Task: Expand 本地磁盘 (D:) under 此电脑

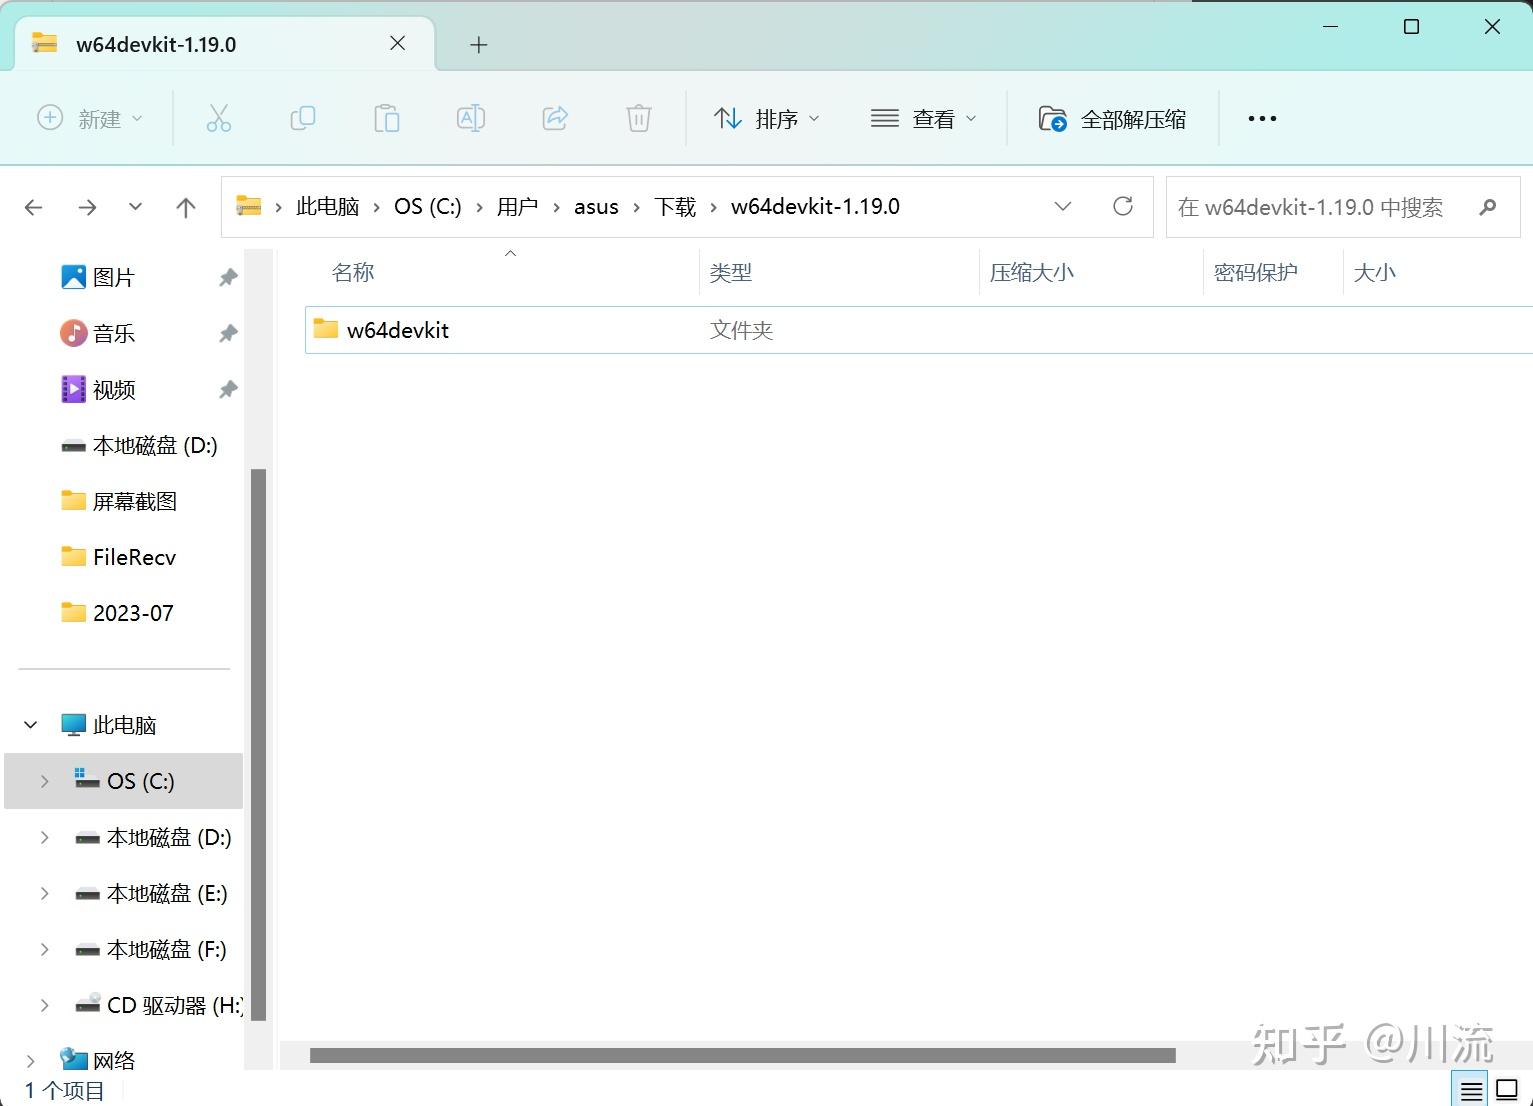Action: pyautogui.click(x=44, y=837)
